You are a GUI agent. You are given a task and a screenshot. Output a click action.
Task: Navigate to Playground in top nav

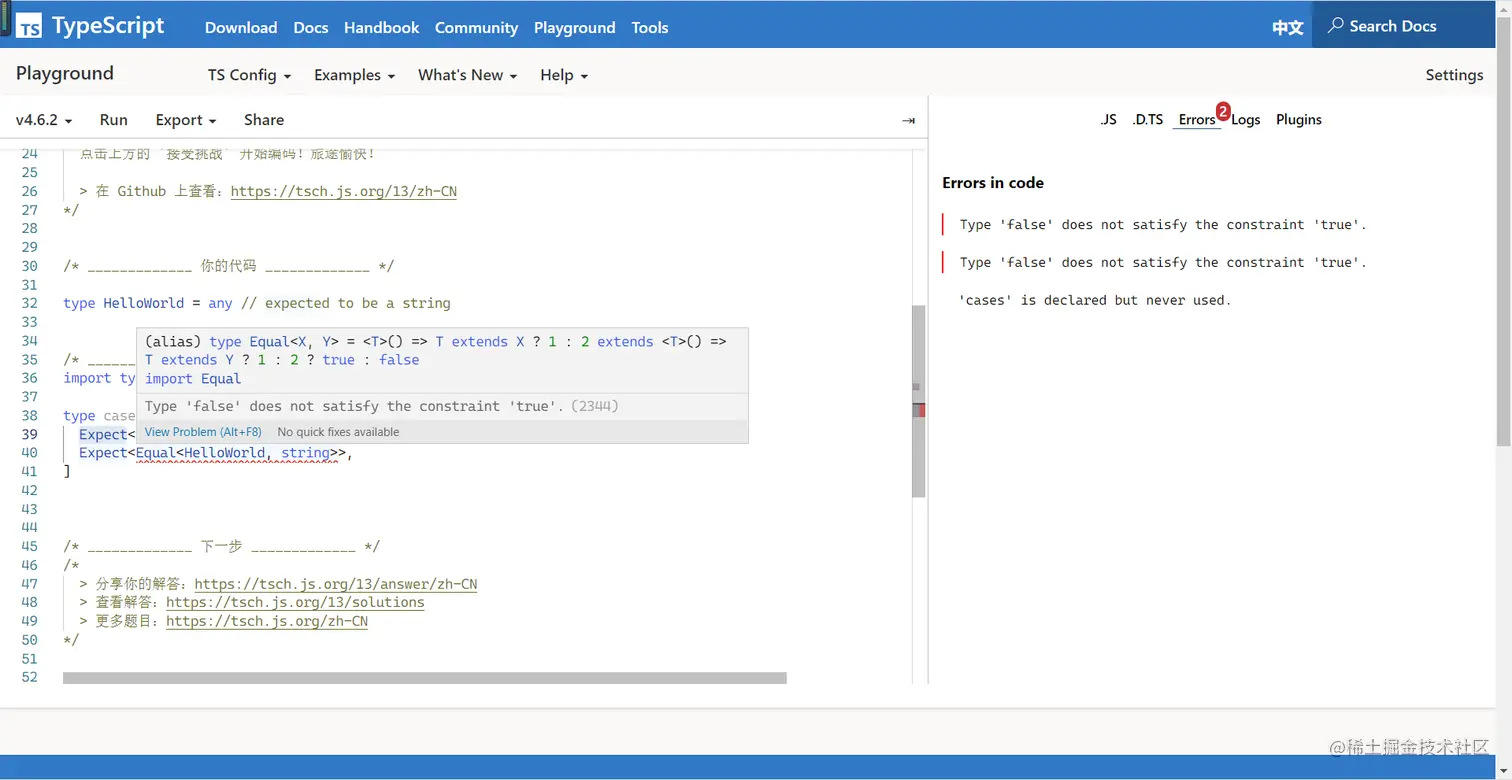(x=575, y=27)
